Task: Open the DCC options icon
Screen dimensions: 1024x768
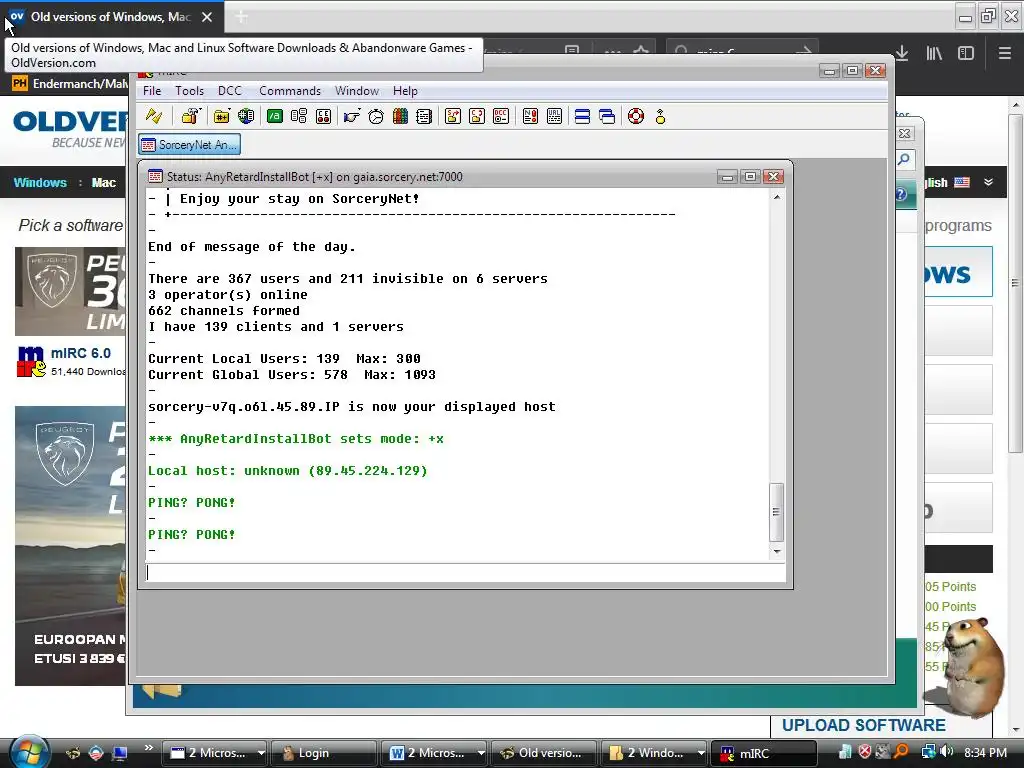Action: coord(501,116)
